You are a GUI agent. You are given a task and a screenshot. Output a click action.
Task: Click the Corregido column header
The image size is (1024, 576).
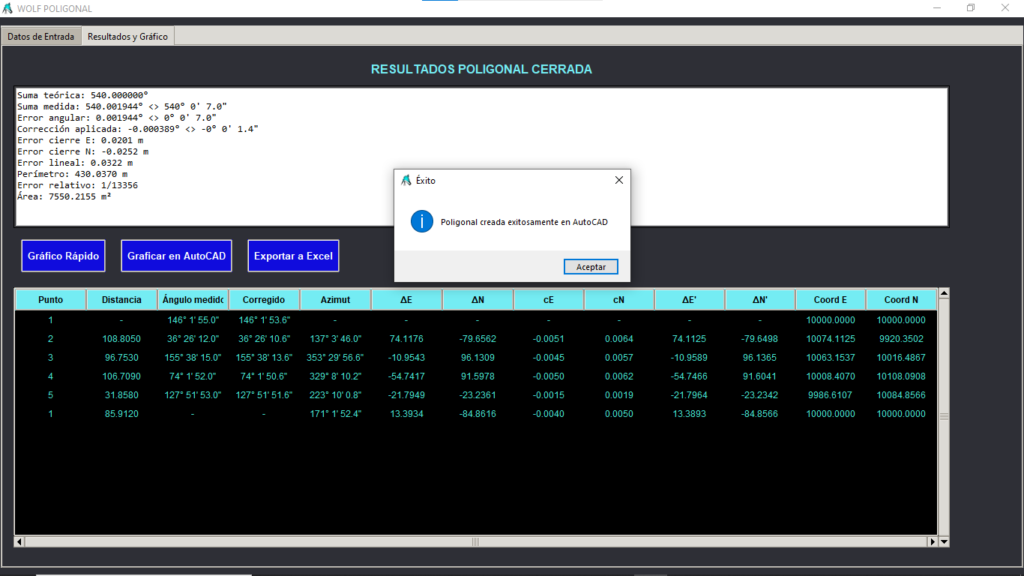pos(264,300)
